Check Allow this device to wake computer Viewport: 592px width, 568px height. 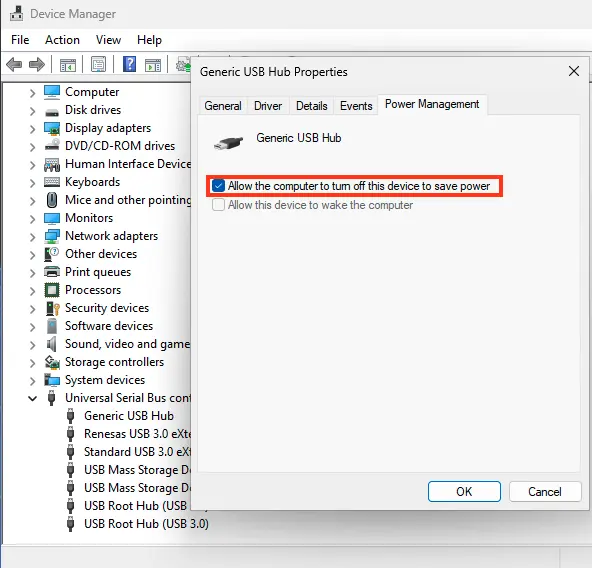218,205
